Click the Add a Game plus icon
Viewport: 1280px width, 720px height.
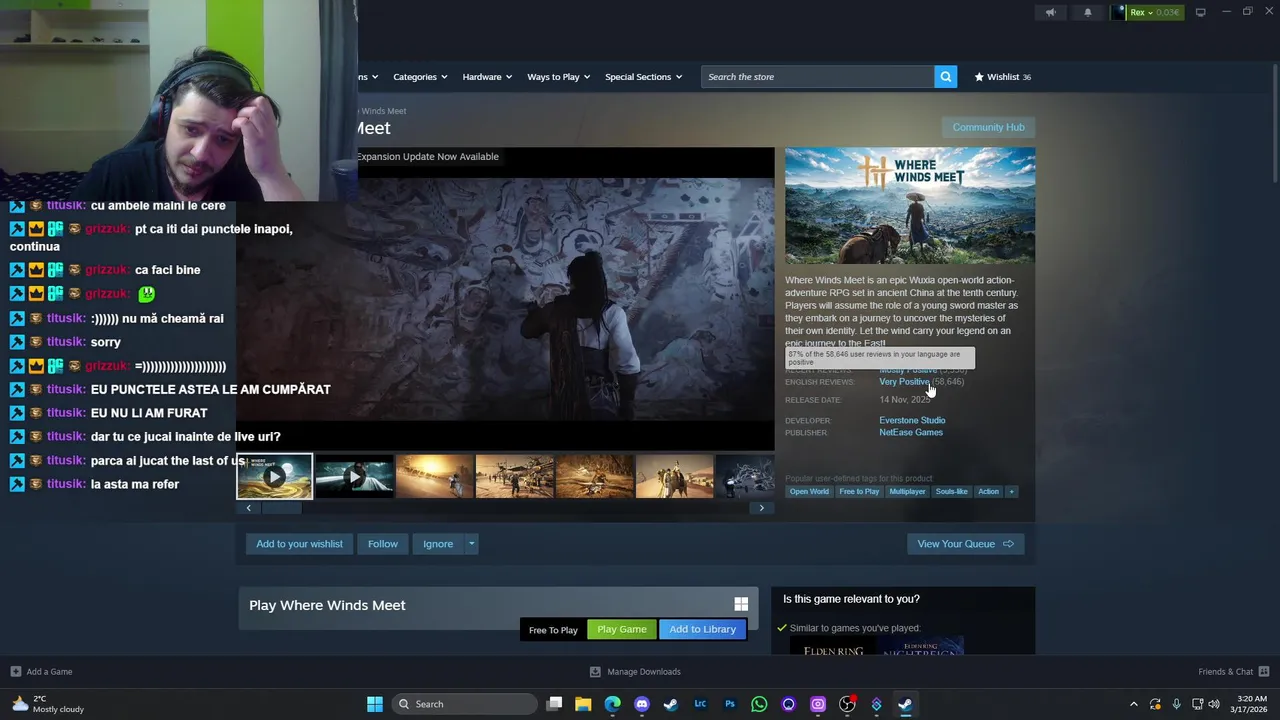click(x=15, y=672)
